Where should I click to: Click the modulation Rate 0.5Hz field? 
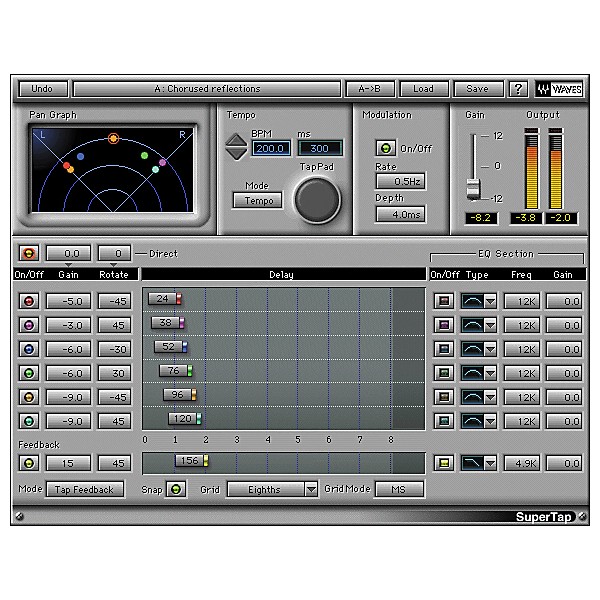401,181
